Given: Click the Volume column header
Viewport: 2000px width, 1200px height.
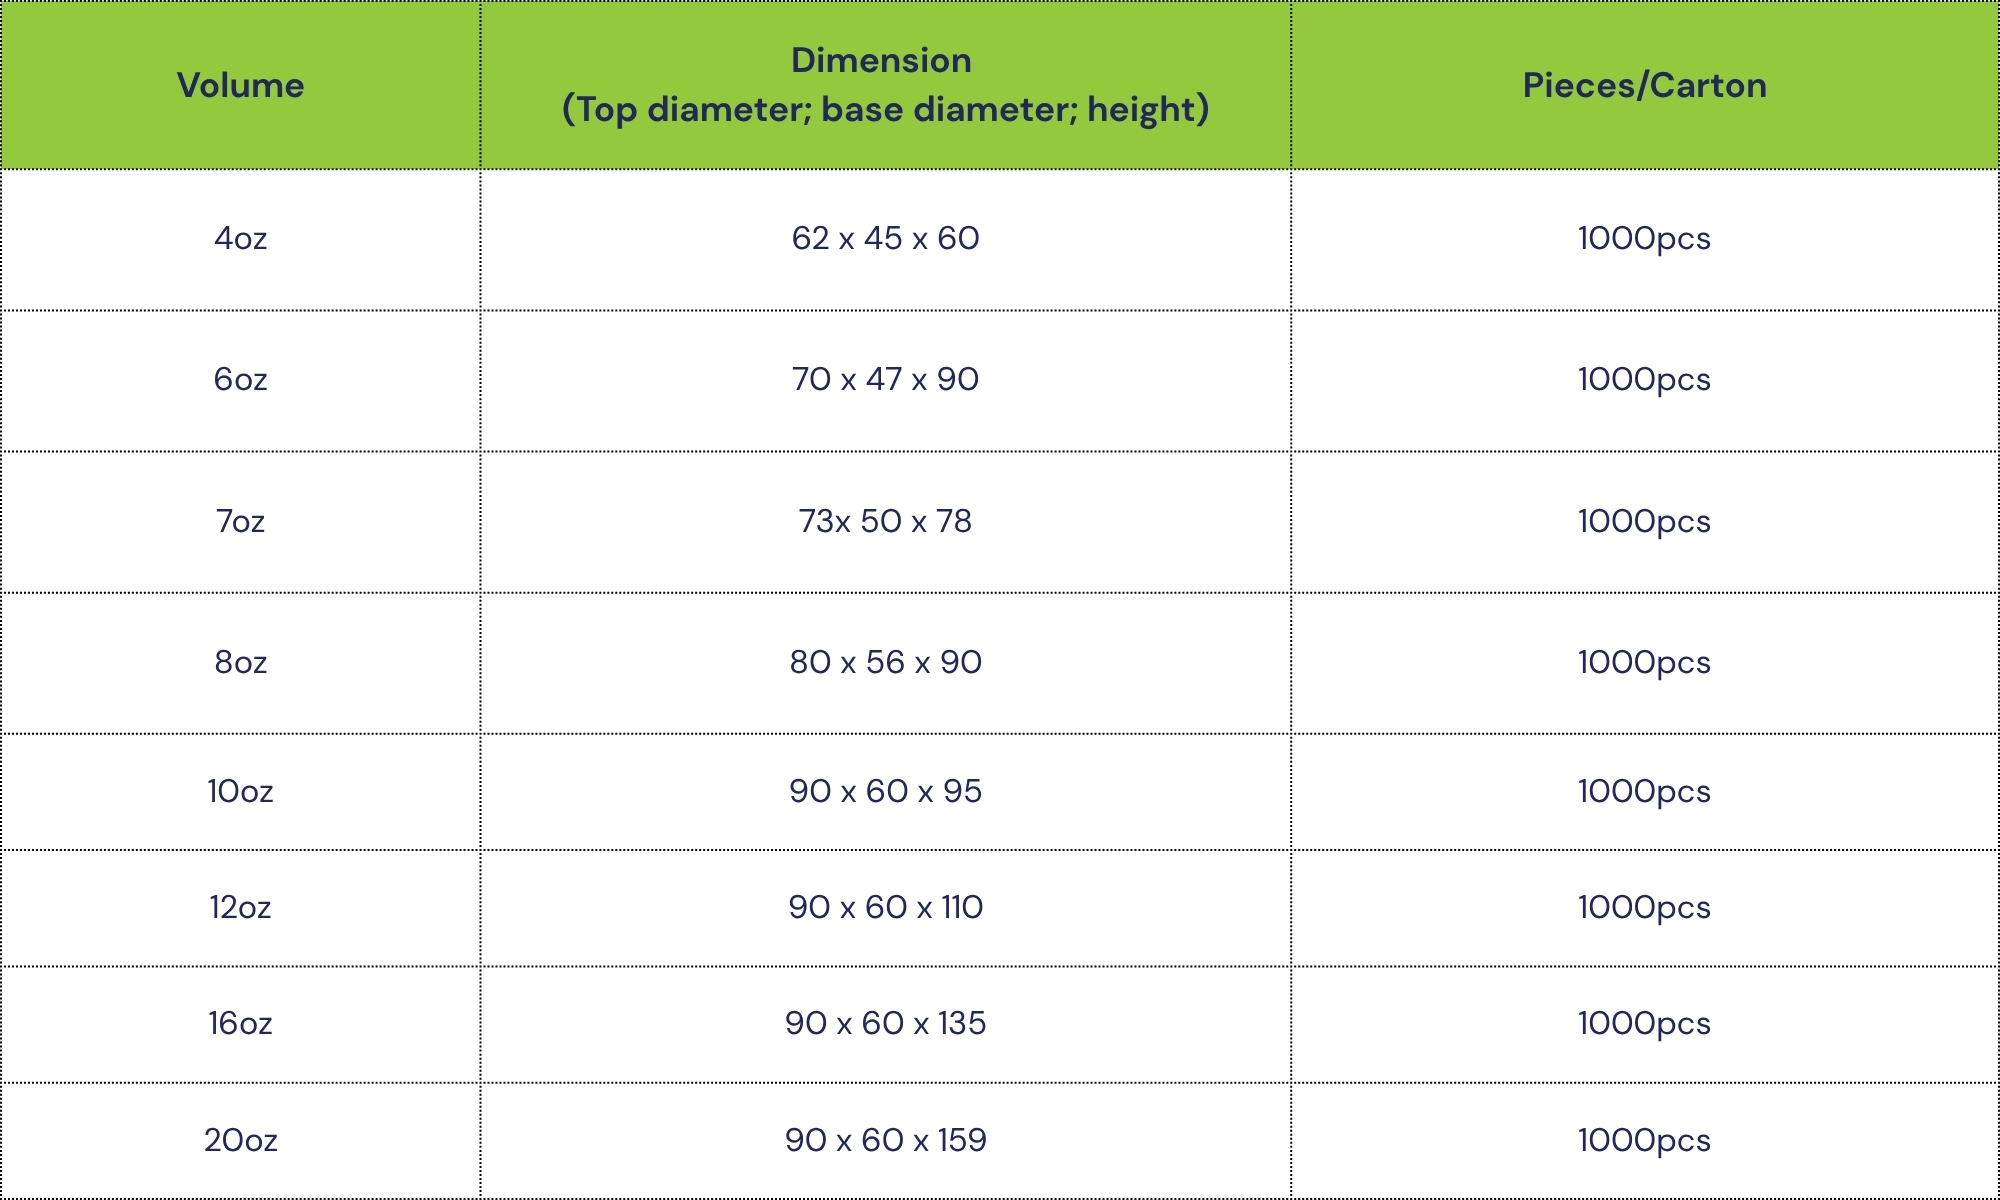Looking at the screenshot, I should (x=240, y=86).
